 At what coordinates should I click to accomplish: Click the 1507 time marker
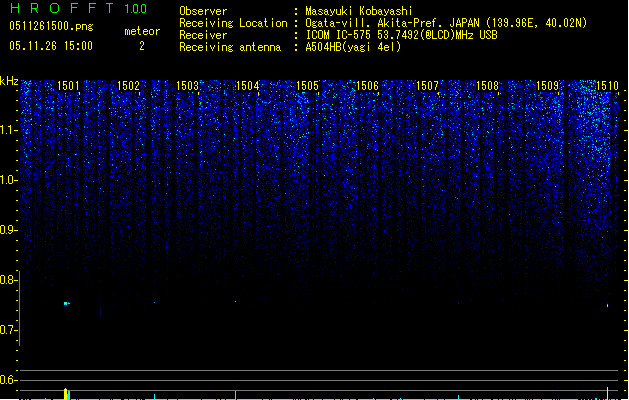(x=428, y=86)
